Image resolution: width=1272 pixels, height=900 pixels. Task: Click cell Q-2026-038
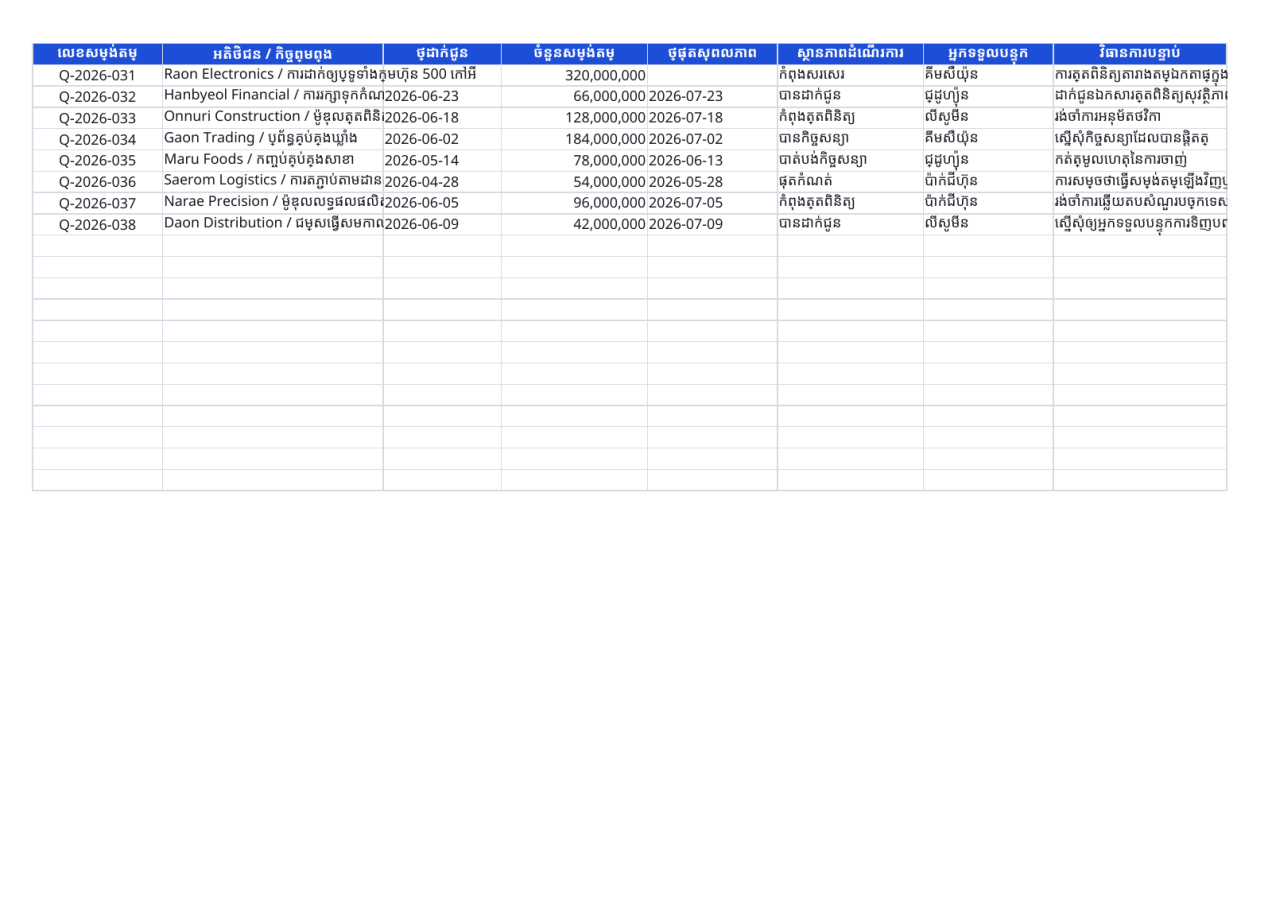pos(97,224)
